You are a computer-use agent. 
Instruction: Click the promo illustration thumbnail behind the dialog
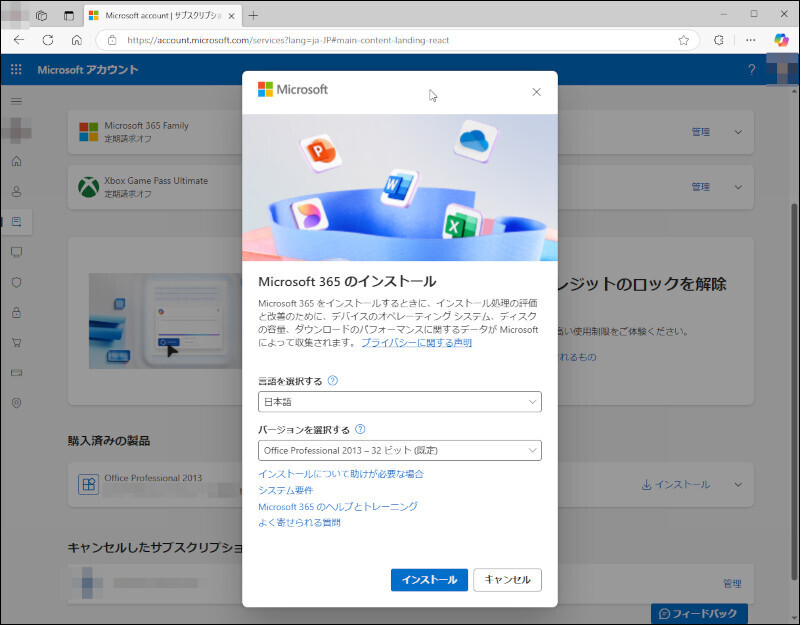[165, 321]
